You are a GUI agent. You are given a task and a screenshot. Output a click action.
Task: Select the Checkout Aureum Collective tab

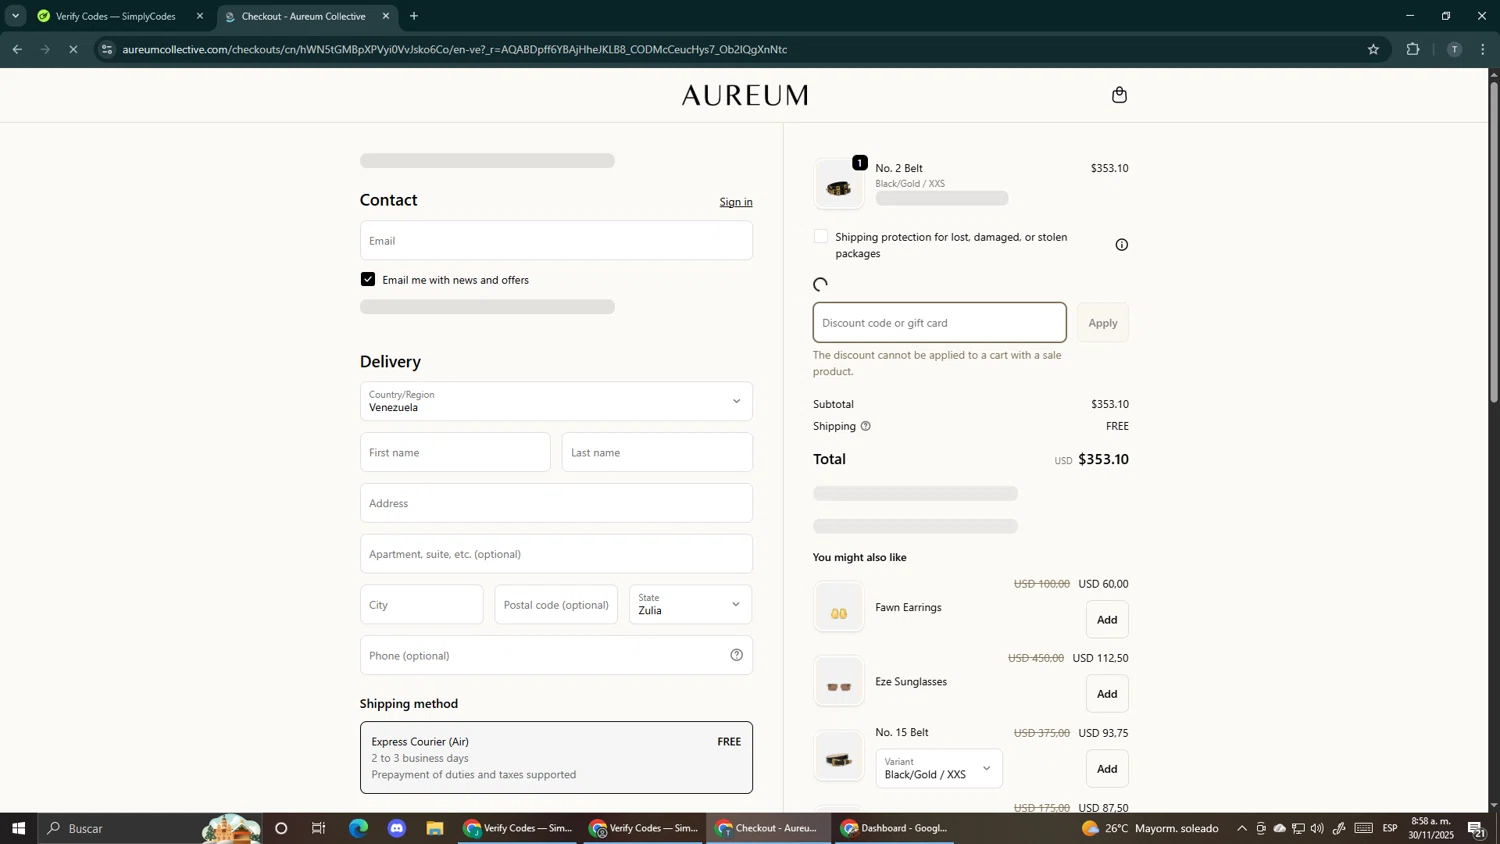(306, 16)
